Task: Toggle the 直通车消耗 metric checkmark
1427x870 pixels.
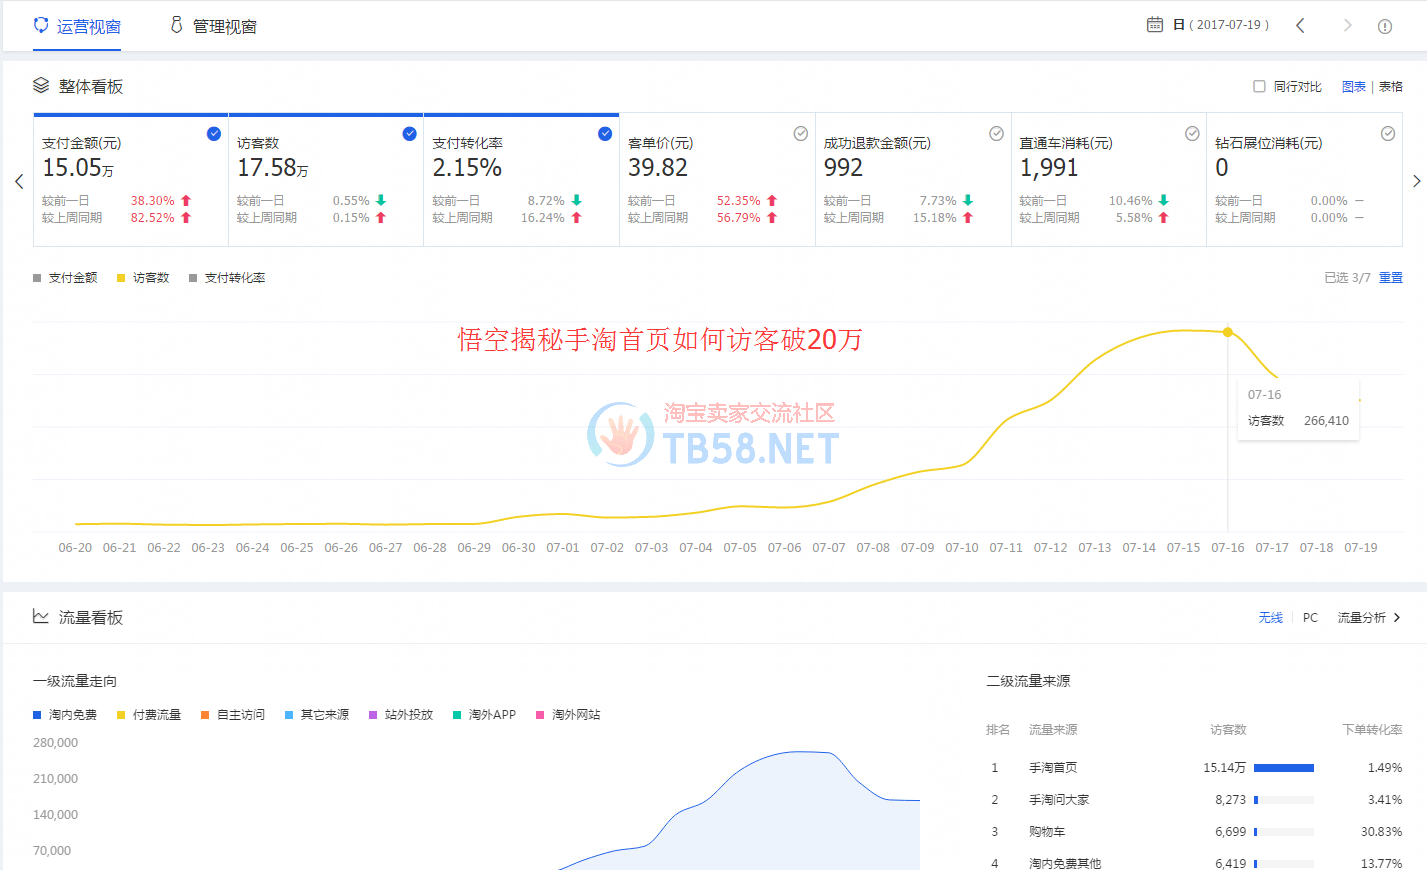Action: tap(1192, 134)
